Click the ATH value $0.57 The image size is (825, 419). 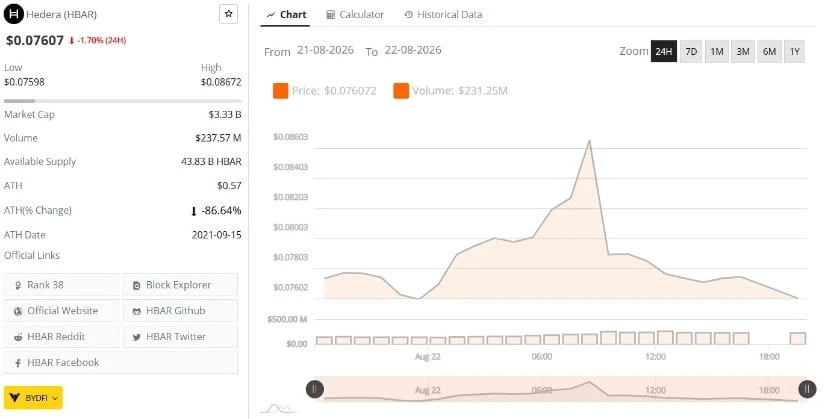point(229,185)
